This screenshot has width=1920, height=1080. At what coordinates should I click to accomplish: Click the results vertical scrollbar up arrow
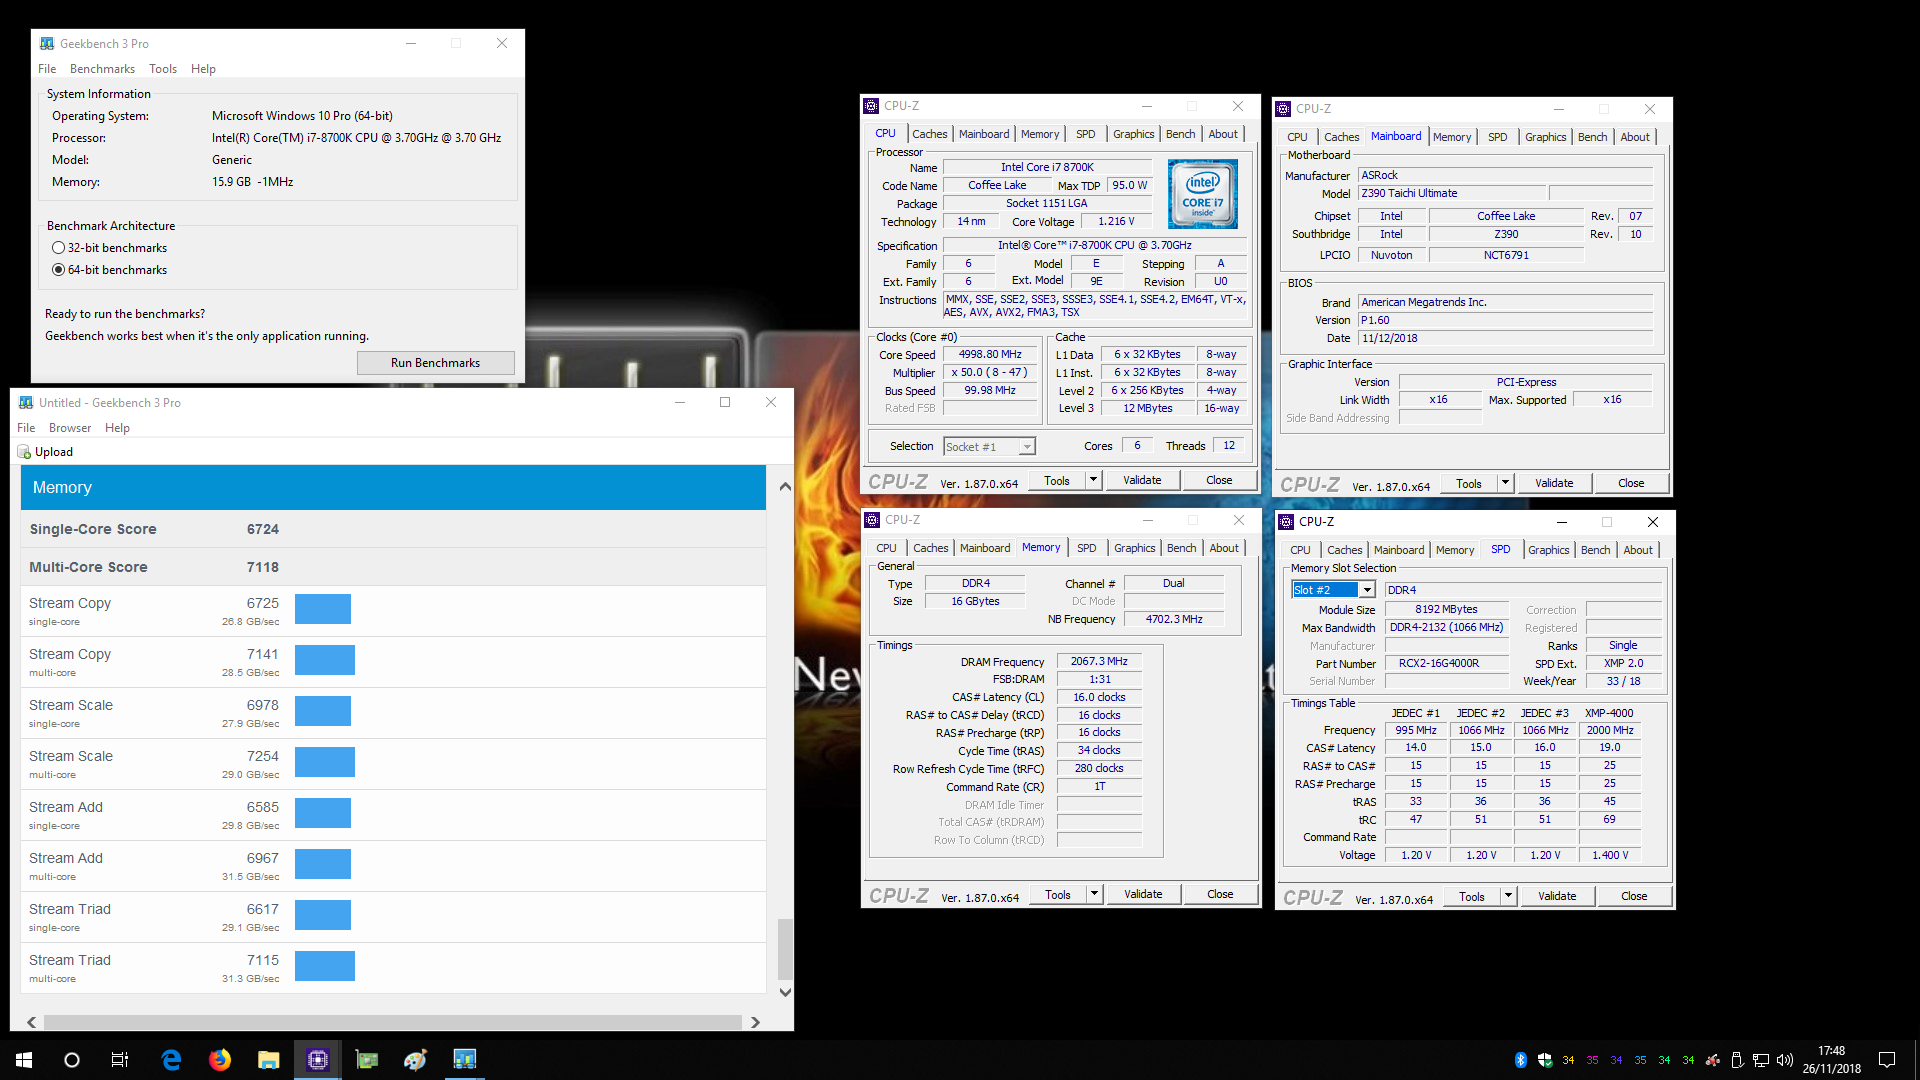click(x=785, y=487)
